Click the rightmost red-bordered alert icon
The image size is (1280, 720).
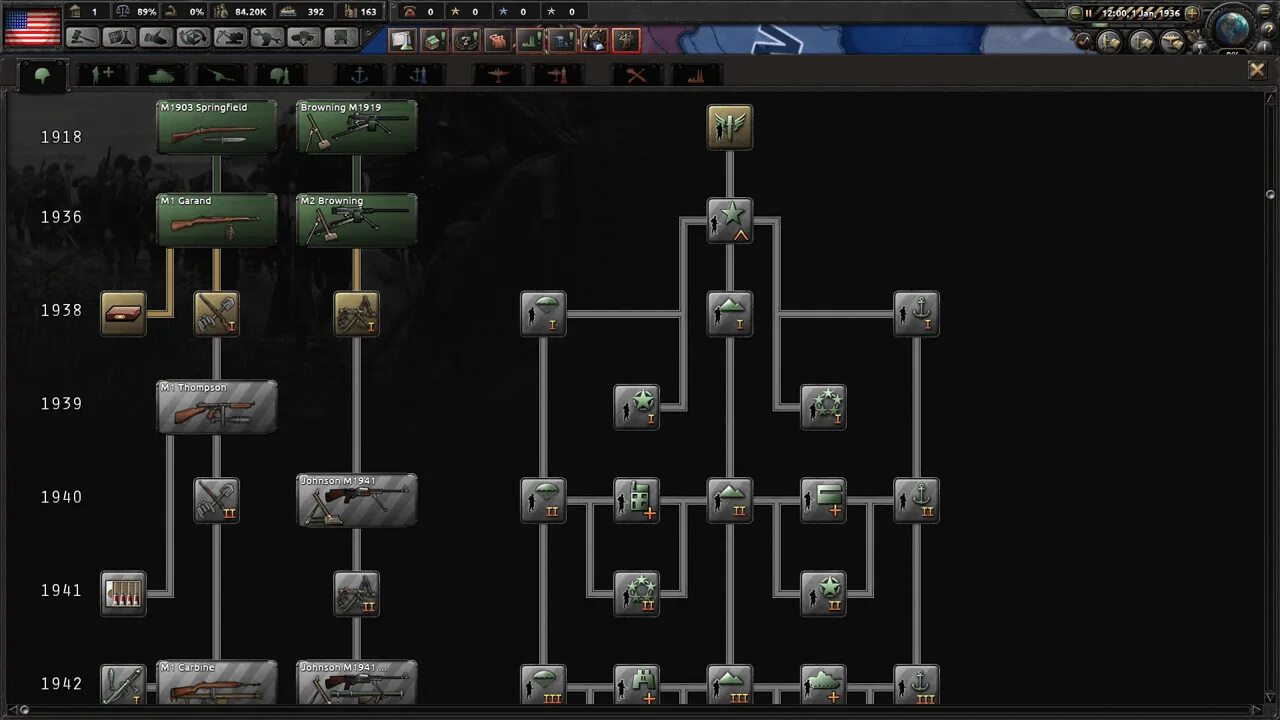[626, 41]
